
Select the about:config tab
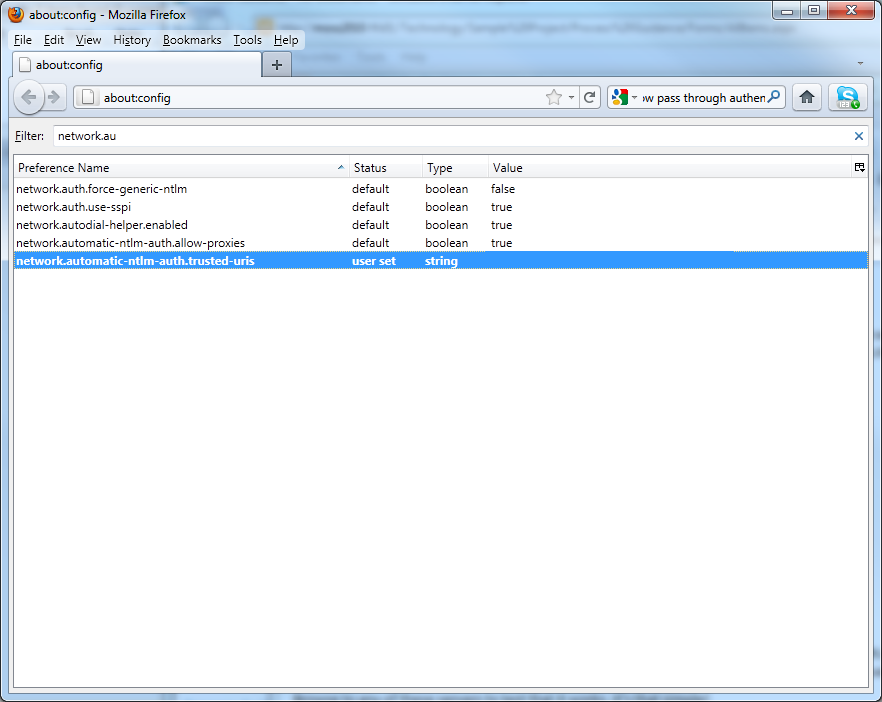[136, 65]
